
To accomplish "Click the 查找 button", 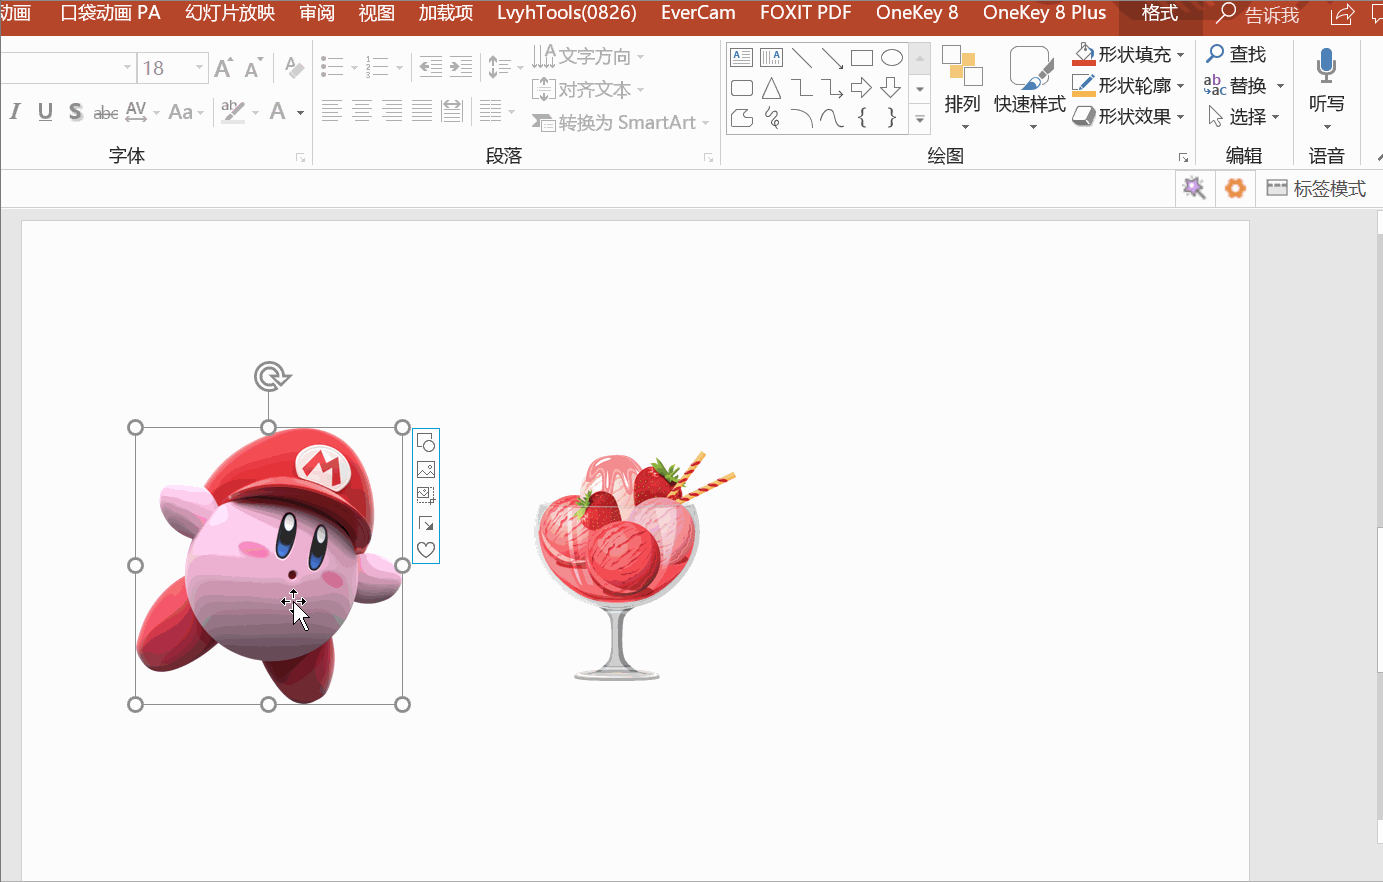I will [1236, 54].
